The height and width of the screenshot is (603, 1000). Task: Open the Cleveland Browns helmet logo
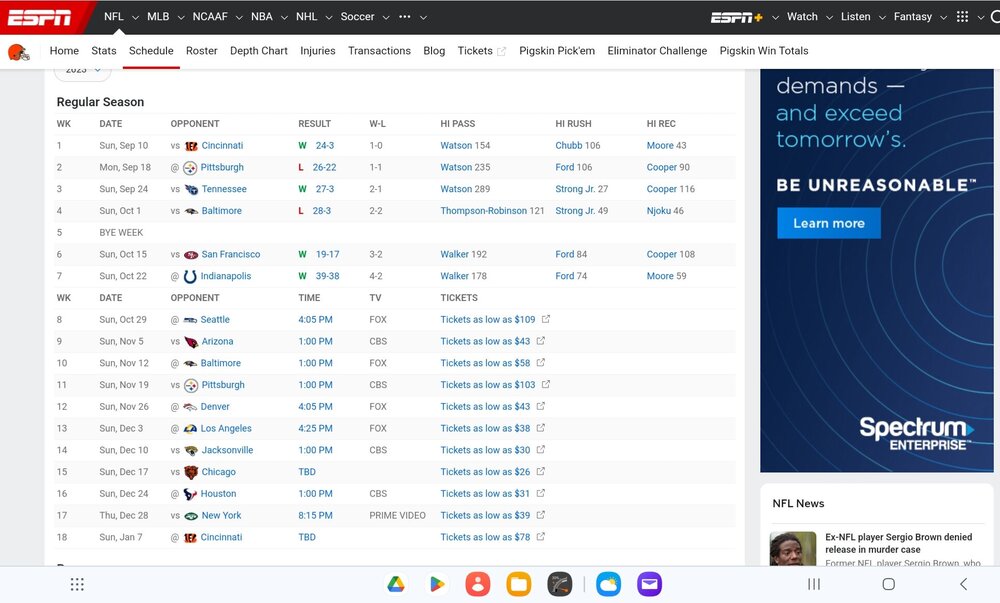tap(19, 52)
